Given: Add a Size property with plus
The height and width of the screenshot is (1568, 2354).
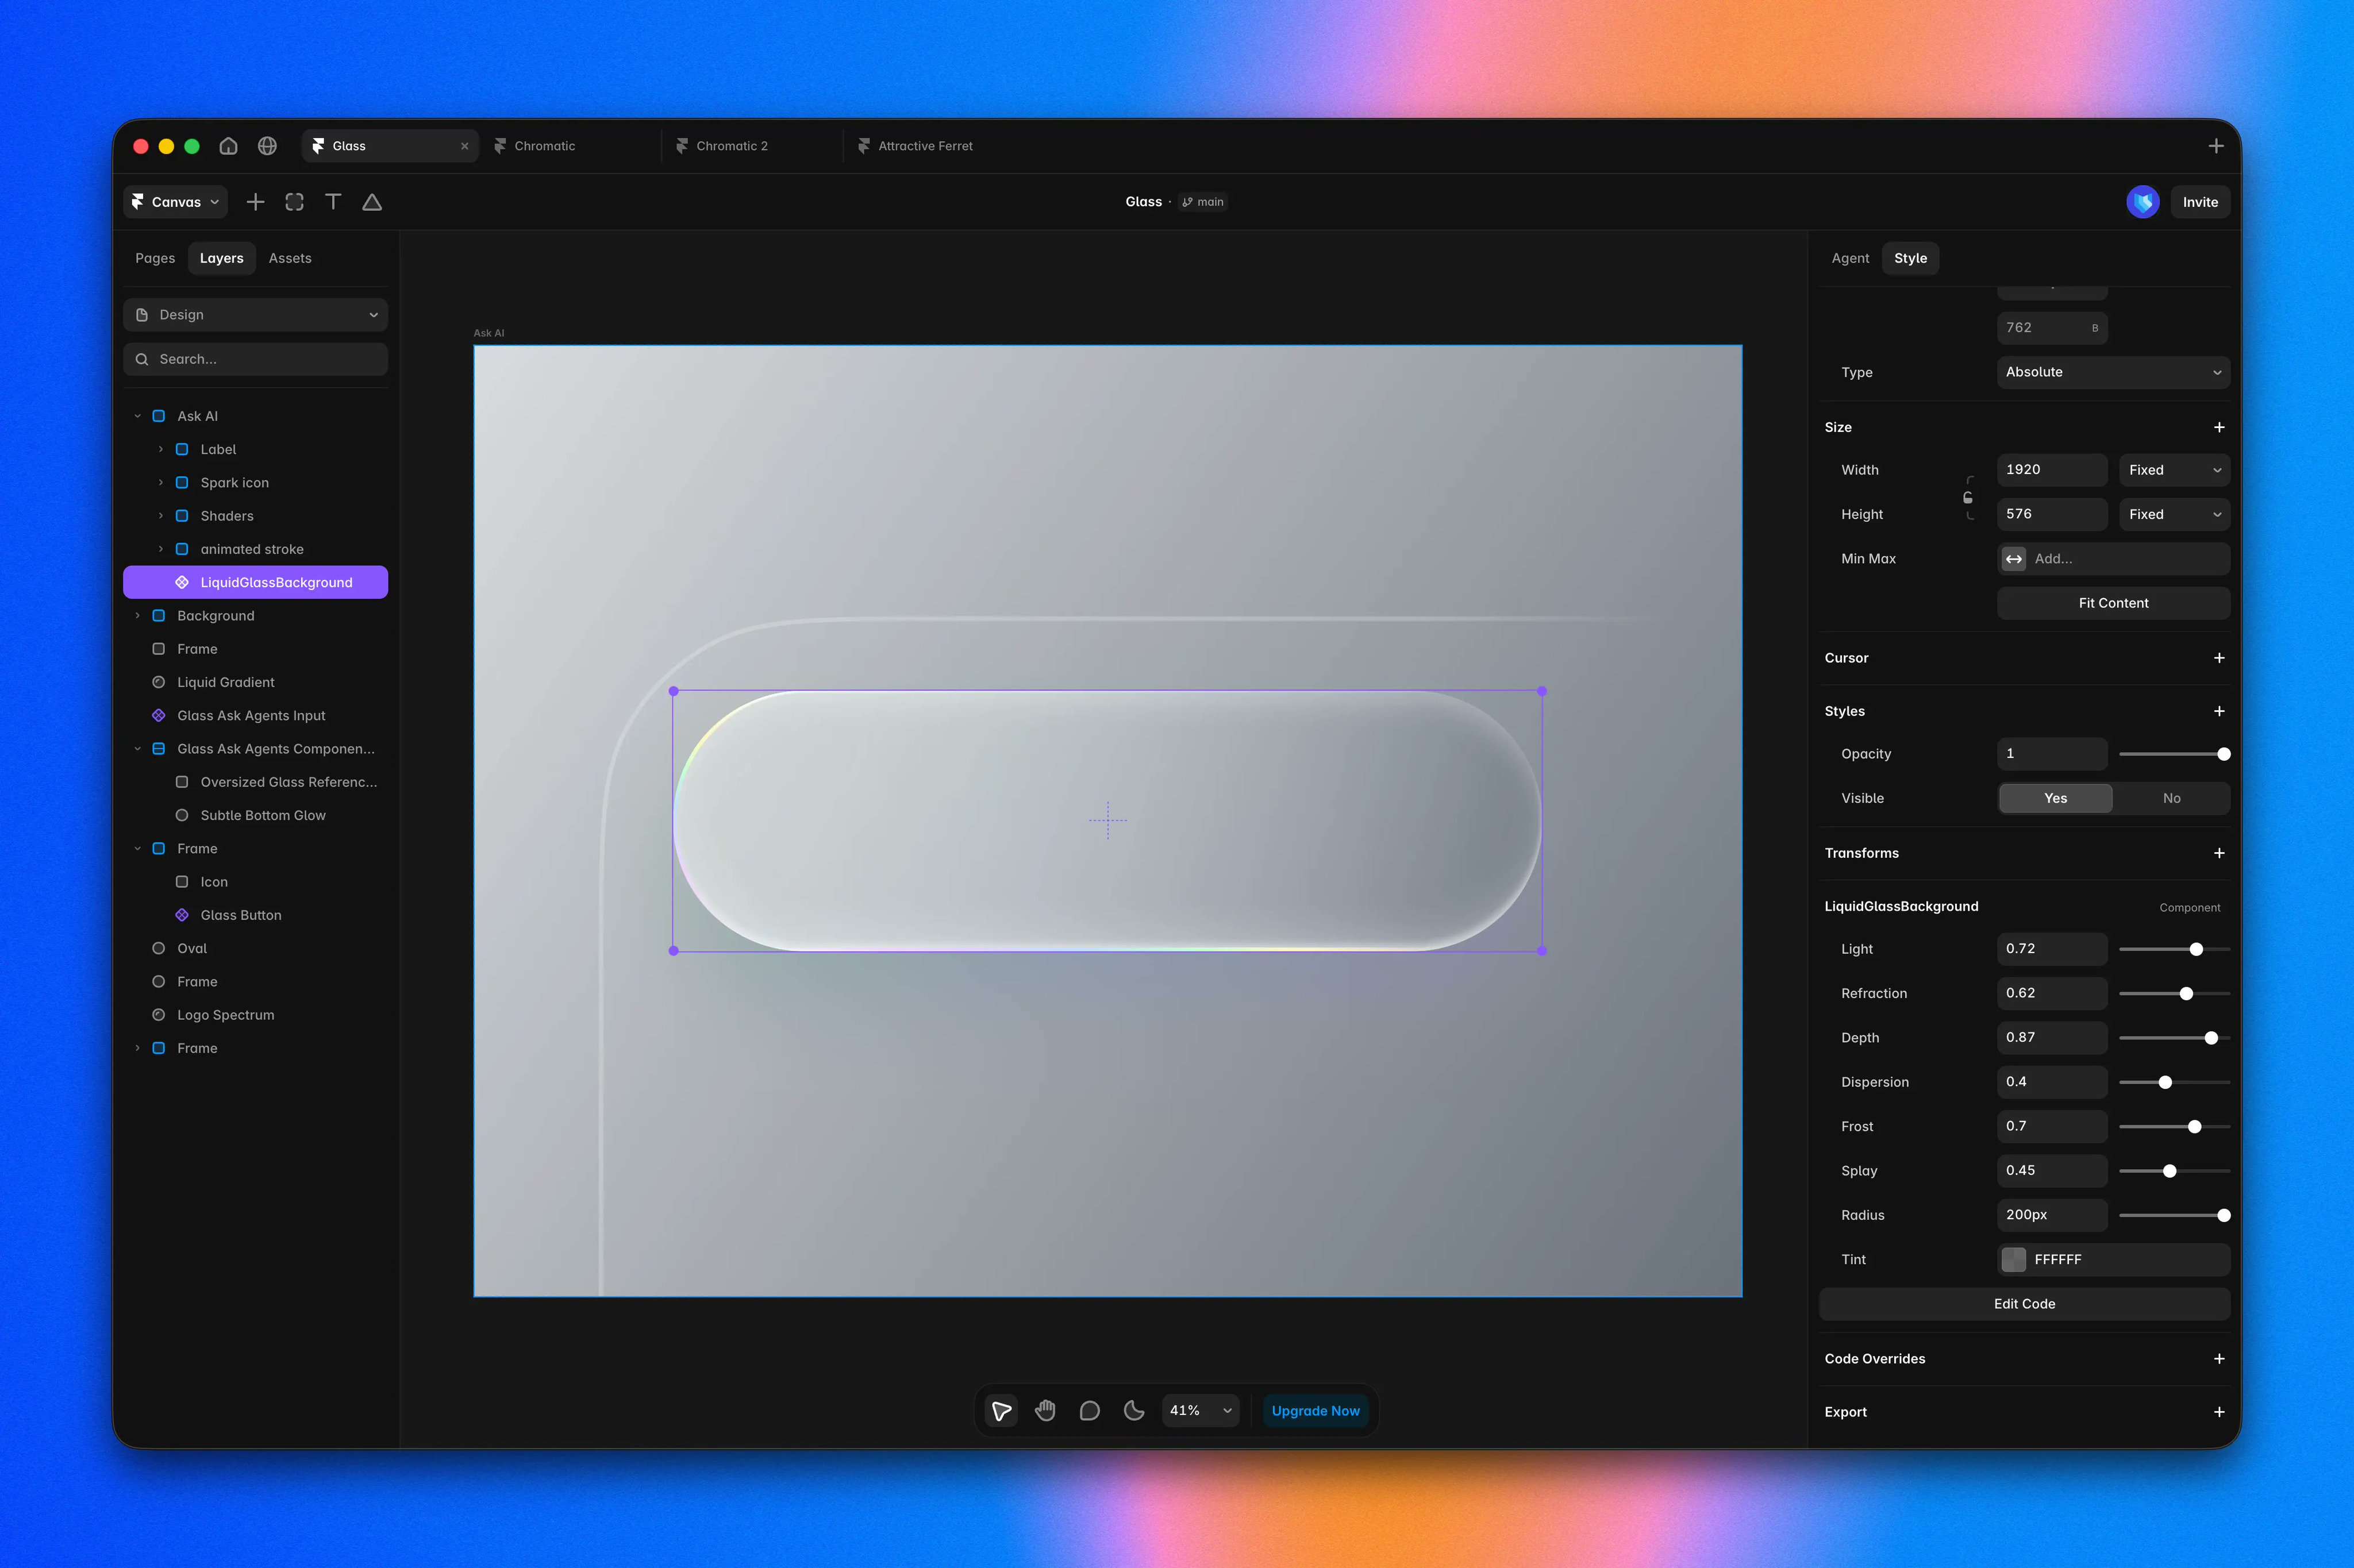Looking at the screenshot, I should click(x=2219, y=427).
